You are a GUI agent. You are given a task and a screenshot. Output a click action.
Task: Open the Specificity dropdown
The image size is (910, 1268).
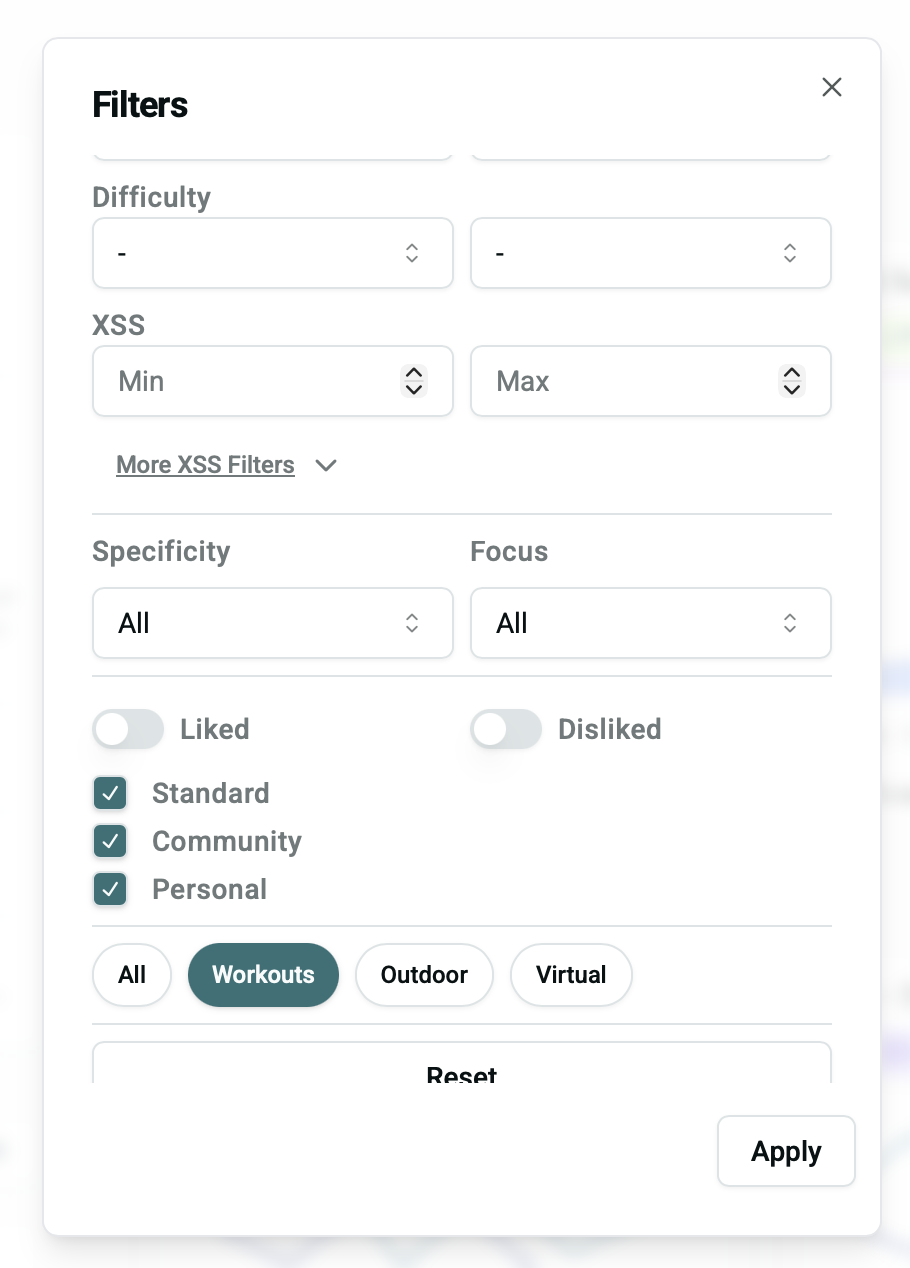pyautogui.click(x=272, y=623)
